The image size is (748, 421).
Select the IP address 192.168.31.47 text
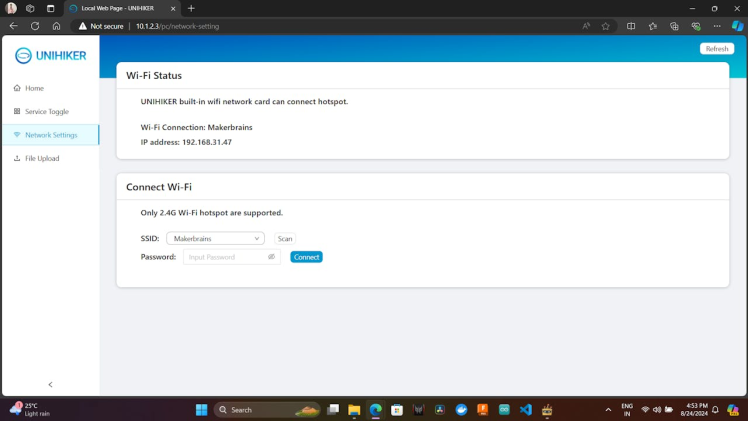[x=186, y=142]
